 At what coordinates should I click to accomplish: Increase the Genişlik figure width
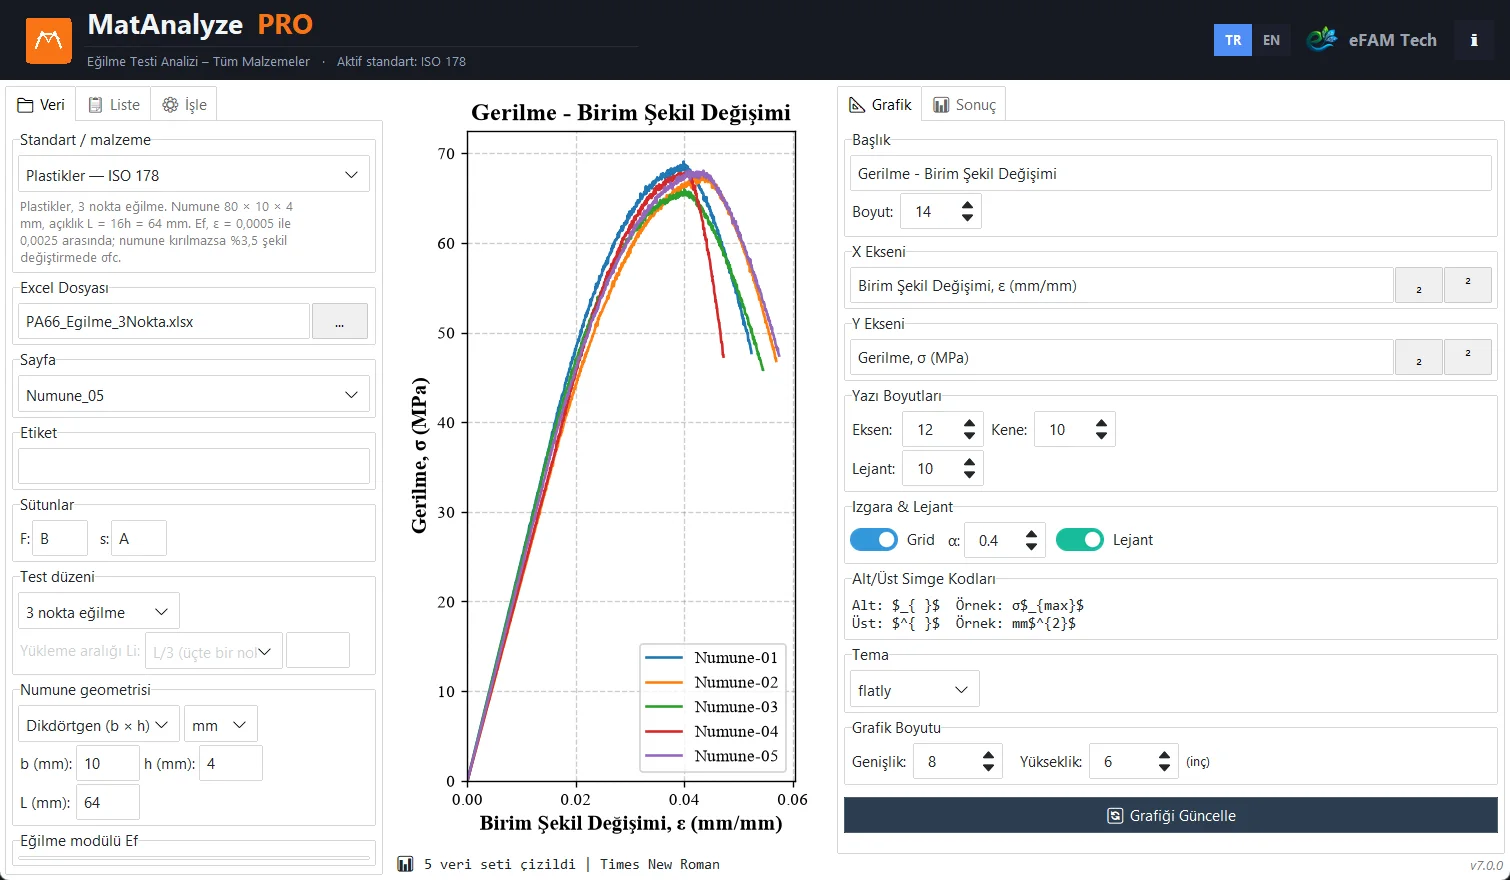(988, 755)
